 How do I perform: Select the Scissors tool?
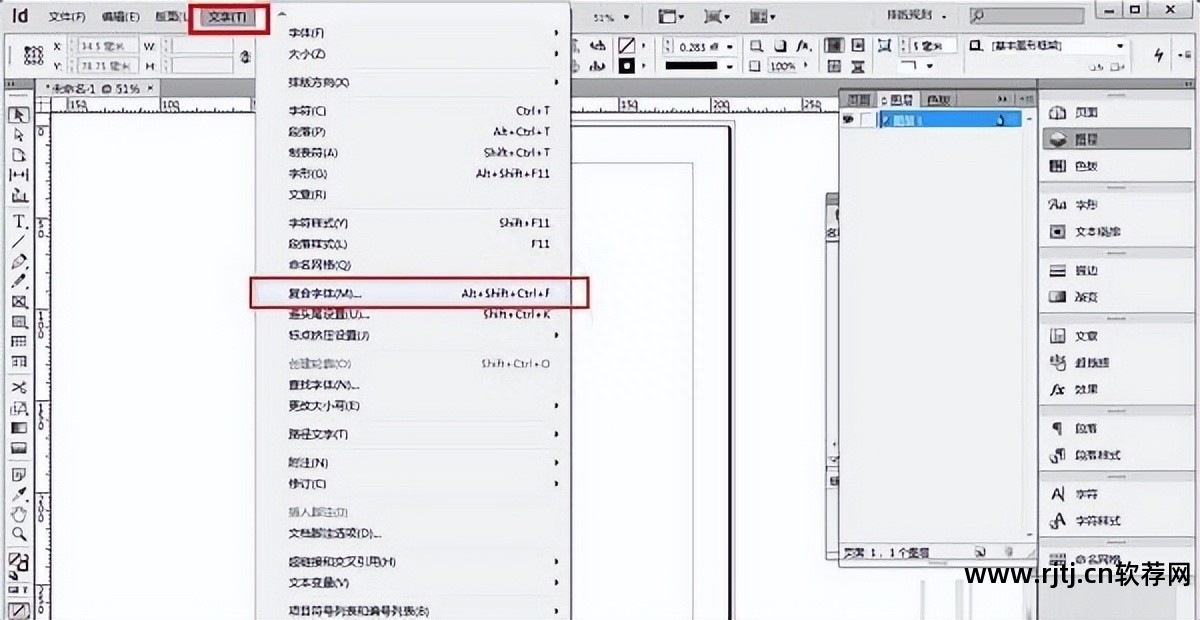click(x=19, y=387)
